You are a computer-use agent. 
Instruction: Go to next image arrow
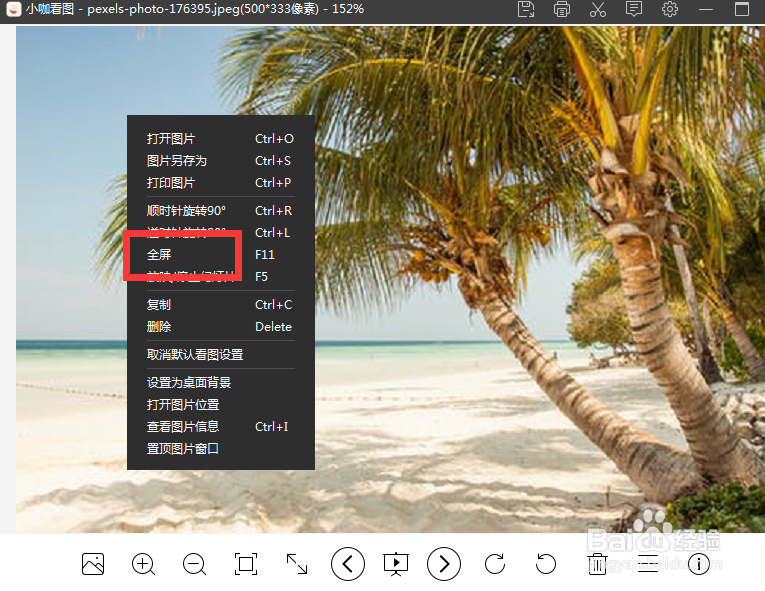click(x=443, y=564)
